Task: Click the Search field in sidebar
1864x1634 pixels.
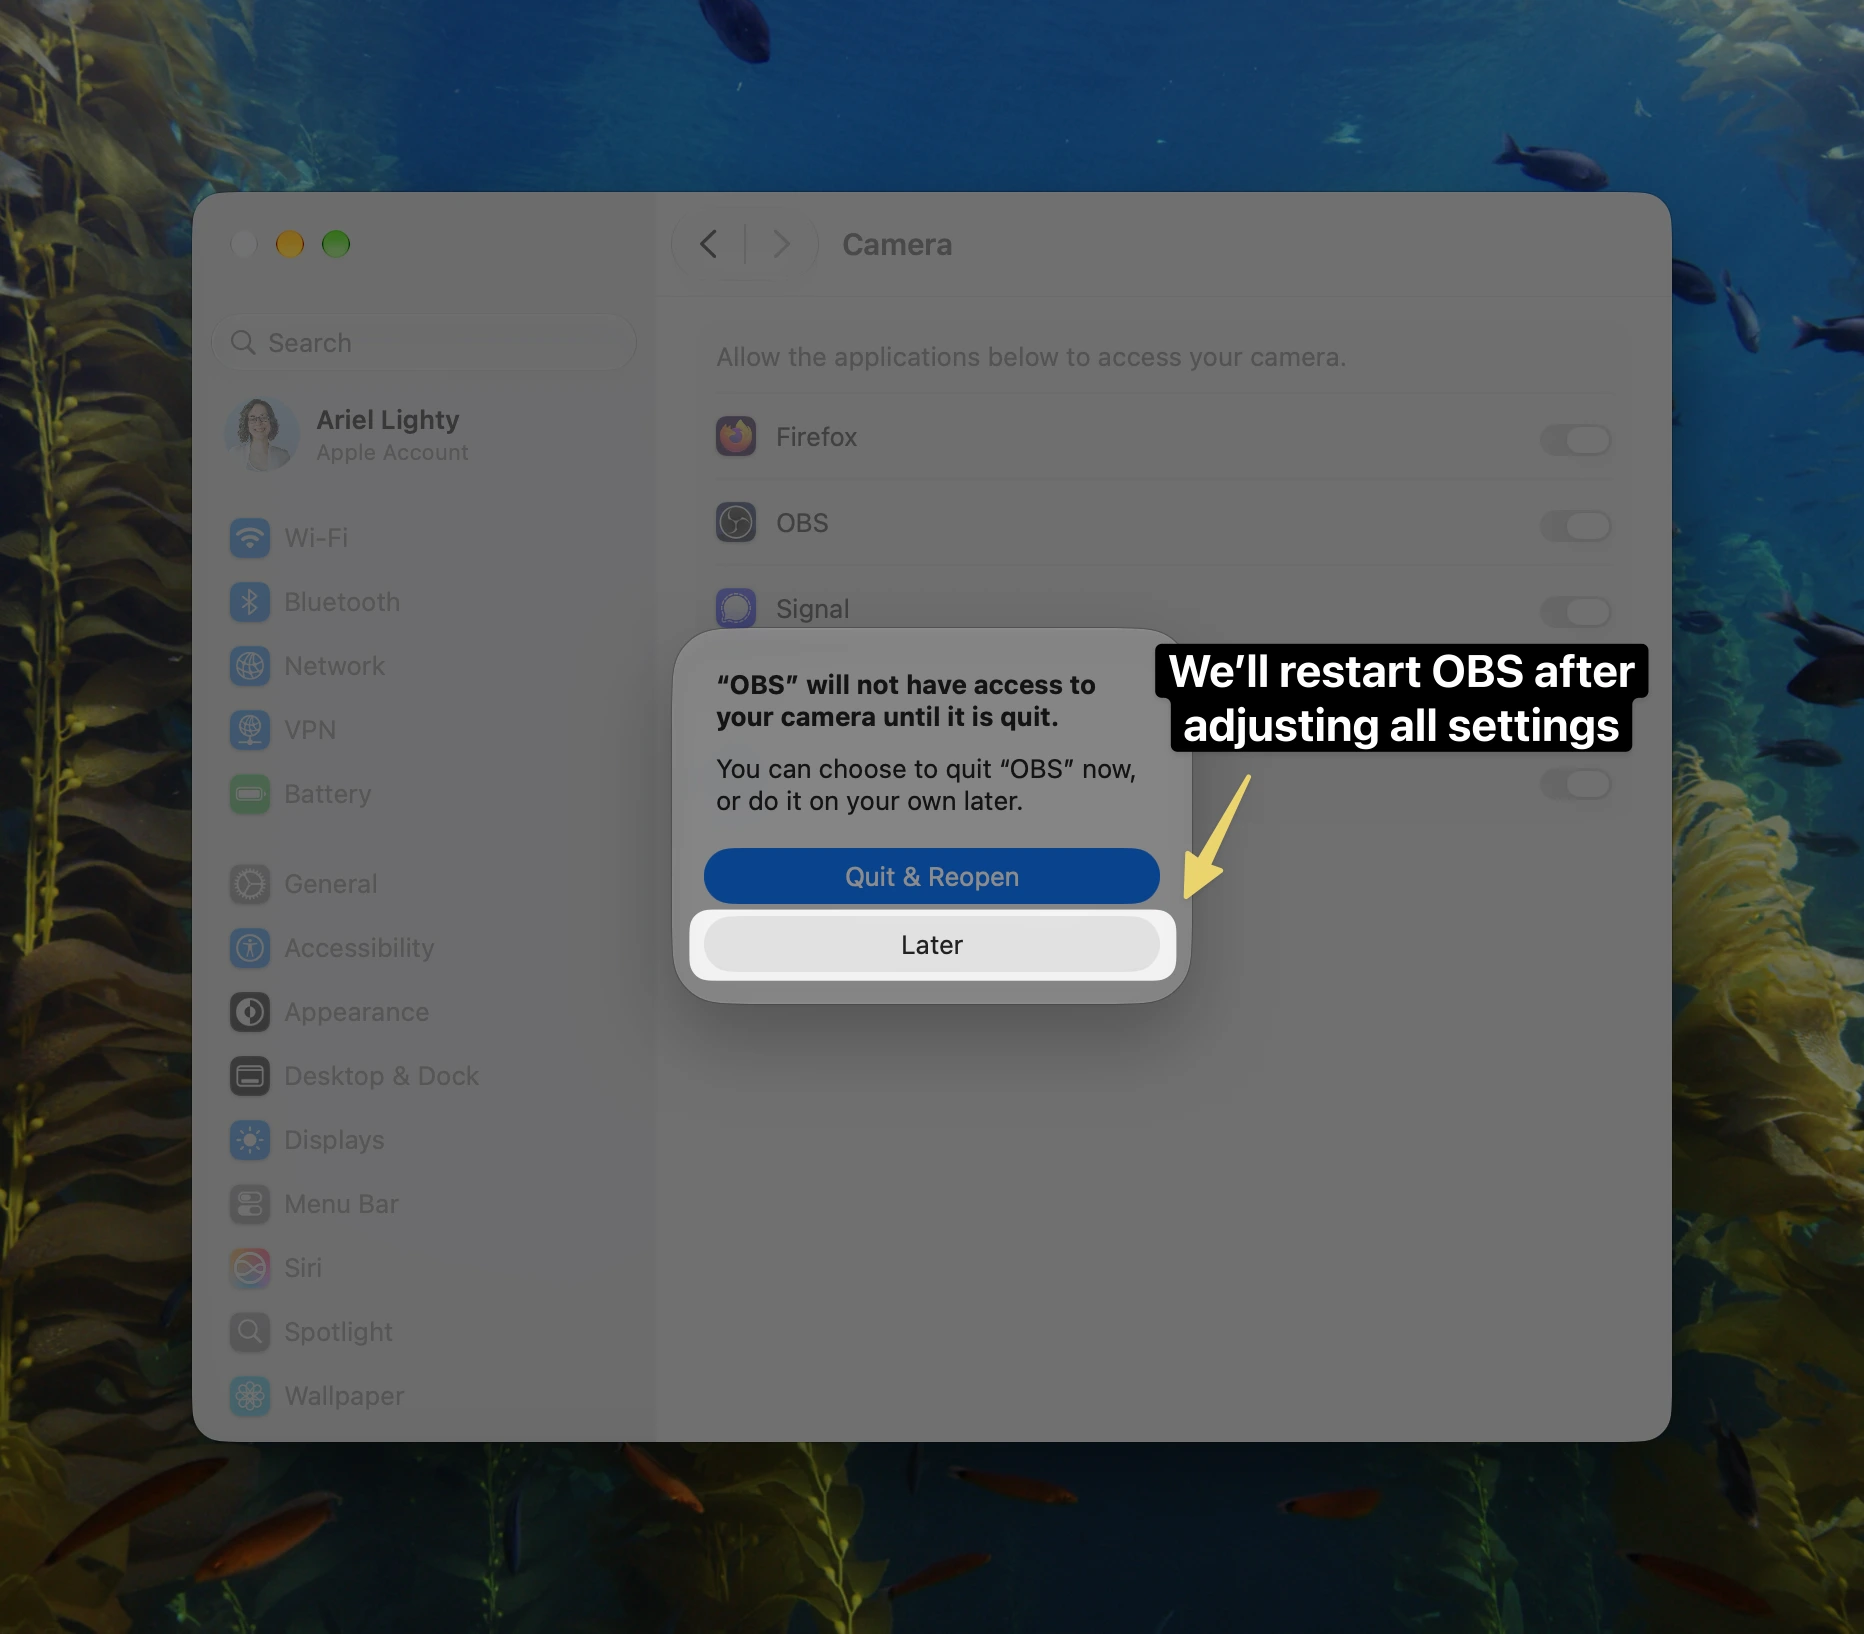Action: (x=424, y=343)
